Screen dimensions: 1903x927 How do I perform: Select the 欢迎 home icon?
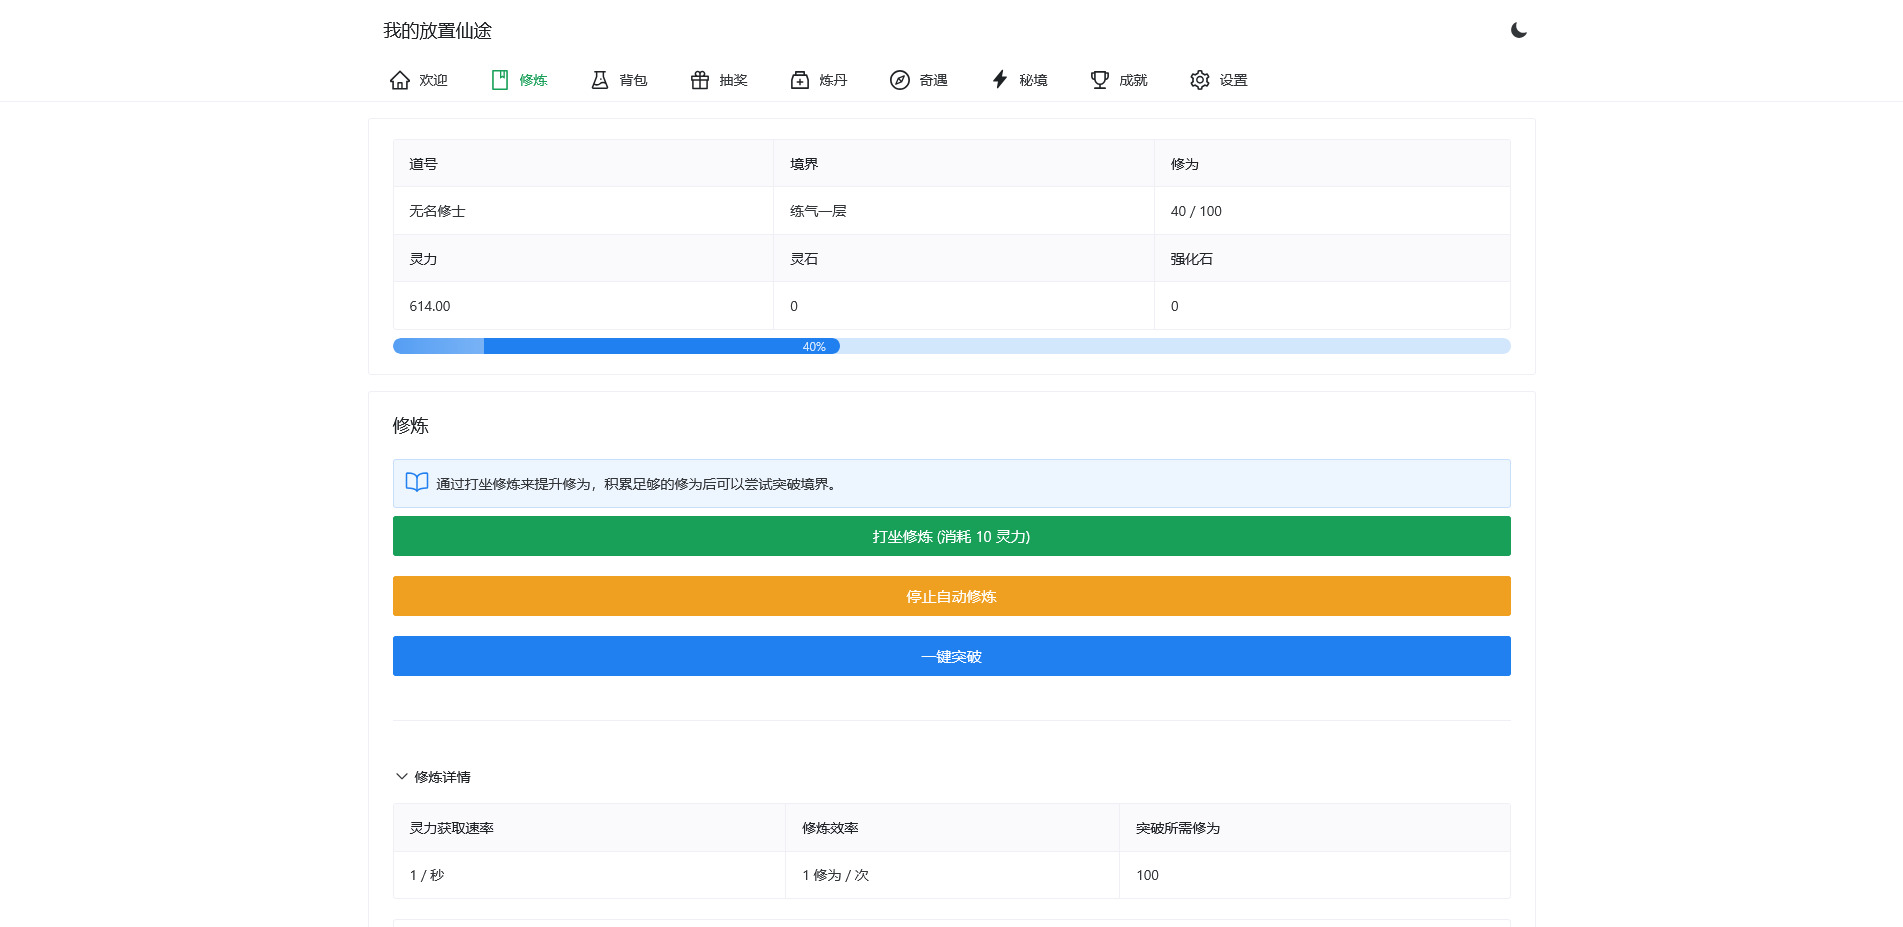click(x=400, y=79)
